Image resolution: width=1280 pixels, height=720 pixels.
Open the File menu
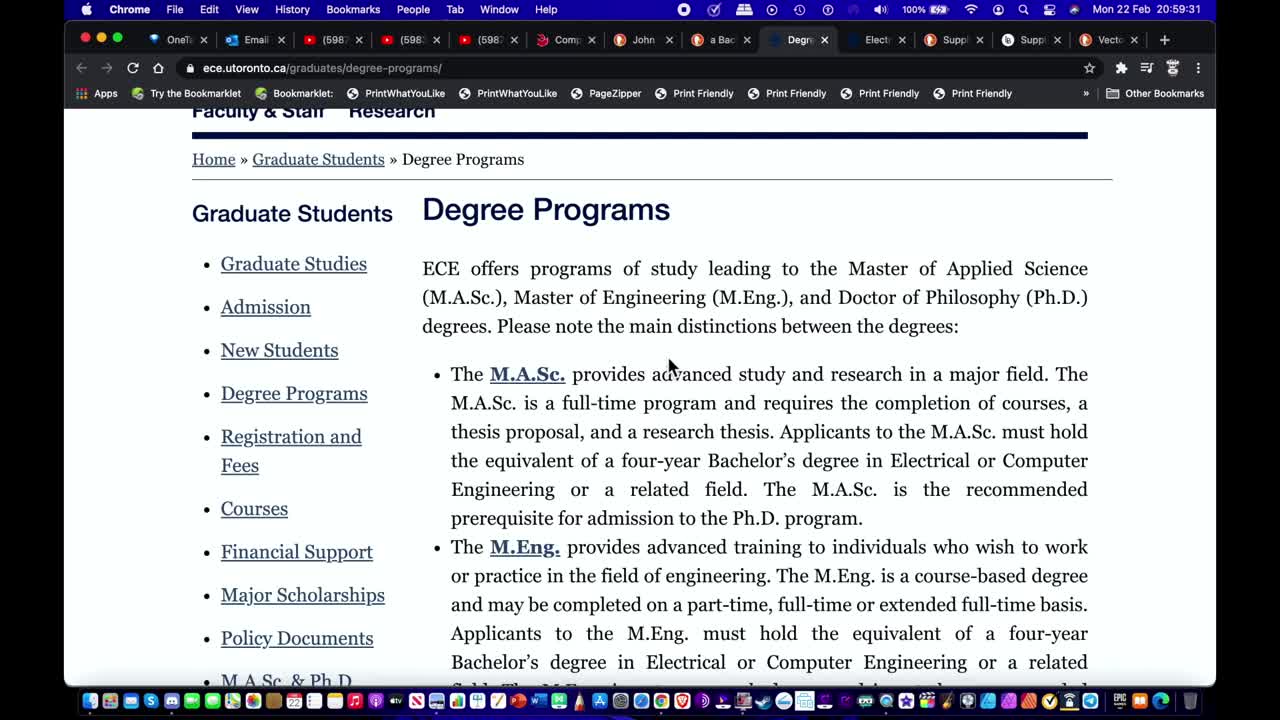click(174, 9)
